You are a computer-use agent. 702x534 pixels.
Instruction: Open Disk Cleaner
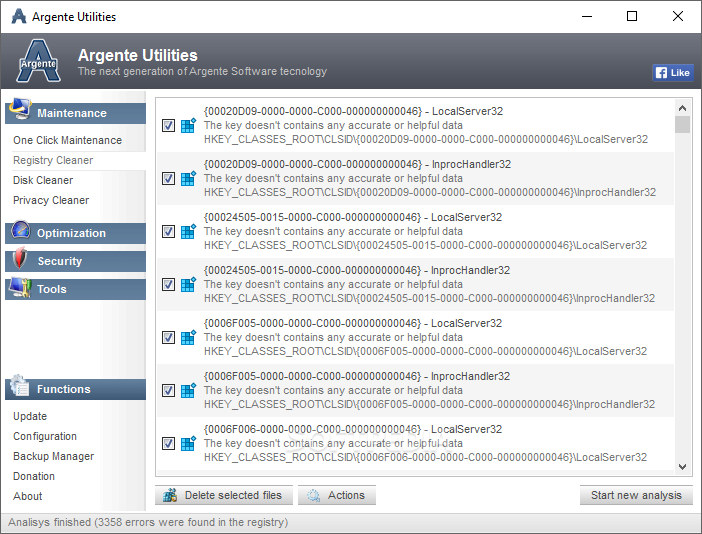point(43,180)
